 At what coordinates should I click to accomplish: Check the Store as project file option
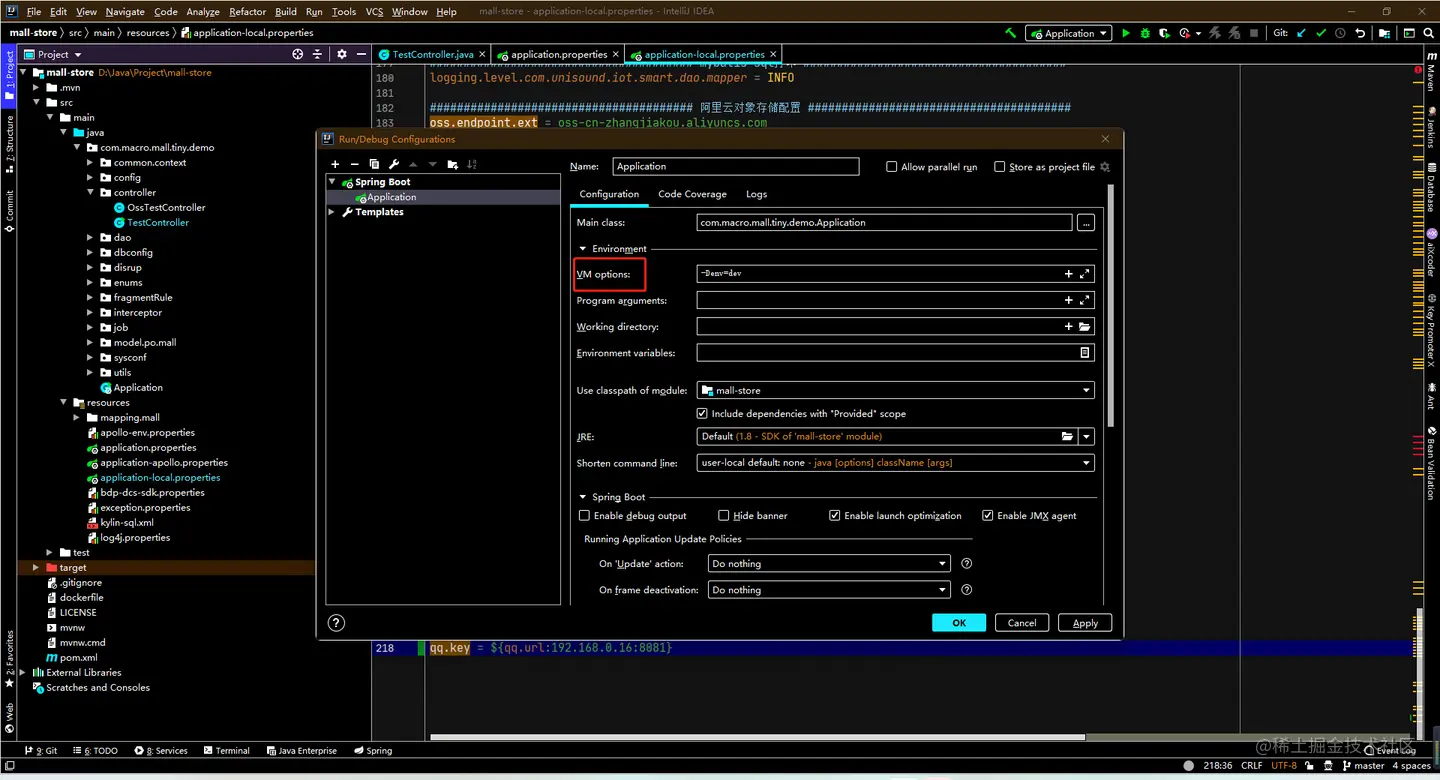pyautogui.click(x=999, y=167)
